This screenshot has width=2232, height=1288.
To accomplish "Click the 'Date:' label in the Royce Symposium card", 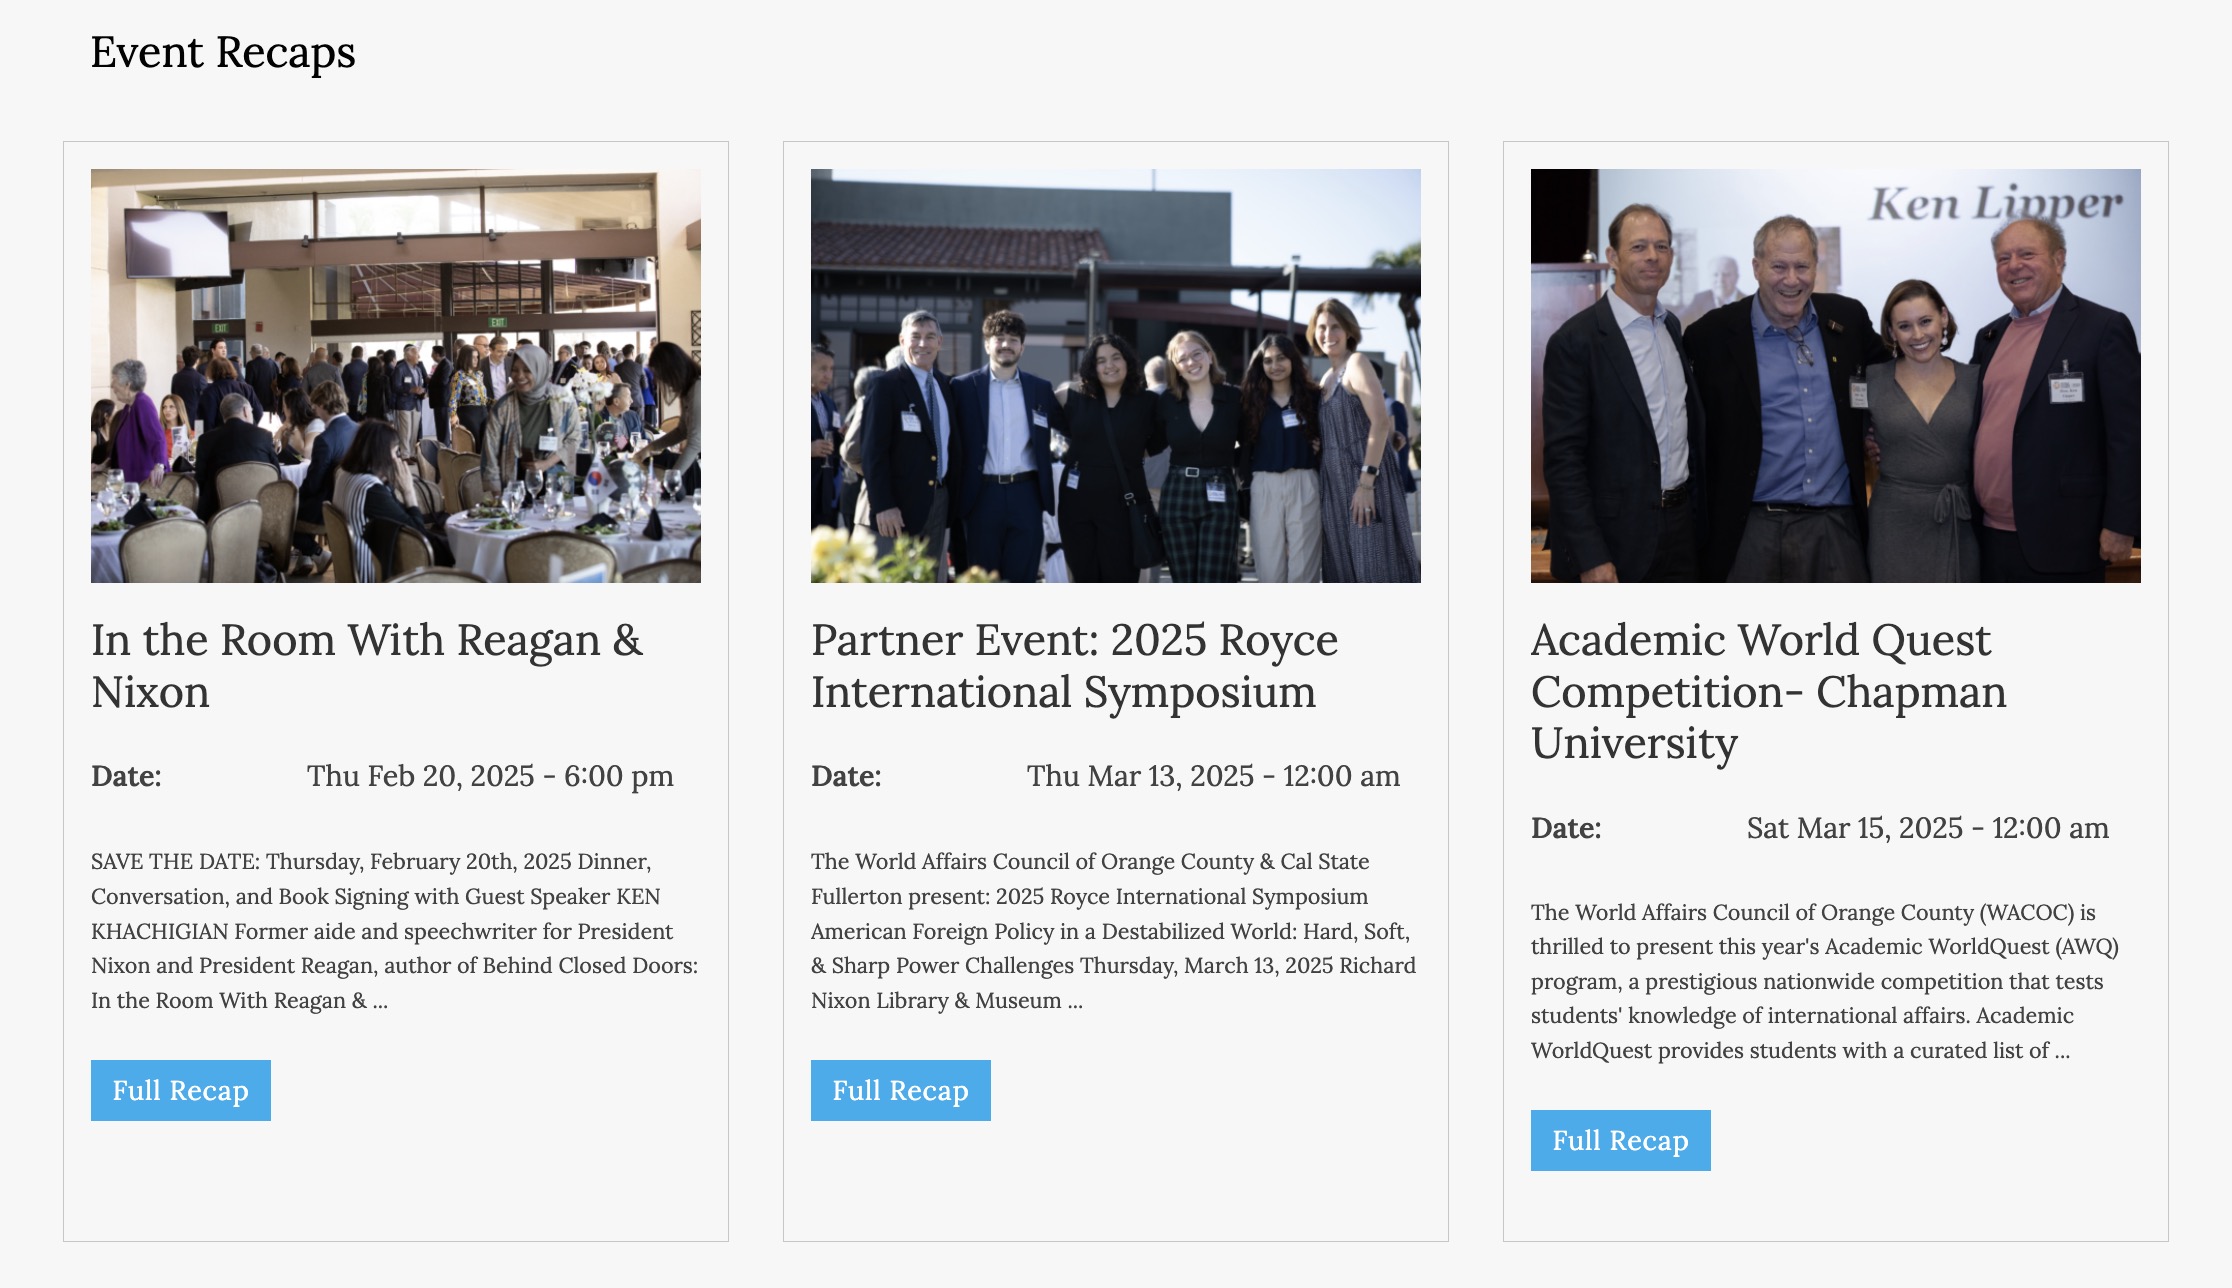I will click(846, 776).
